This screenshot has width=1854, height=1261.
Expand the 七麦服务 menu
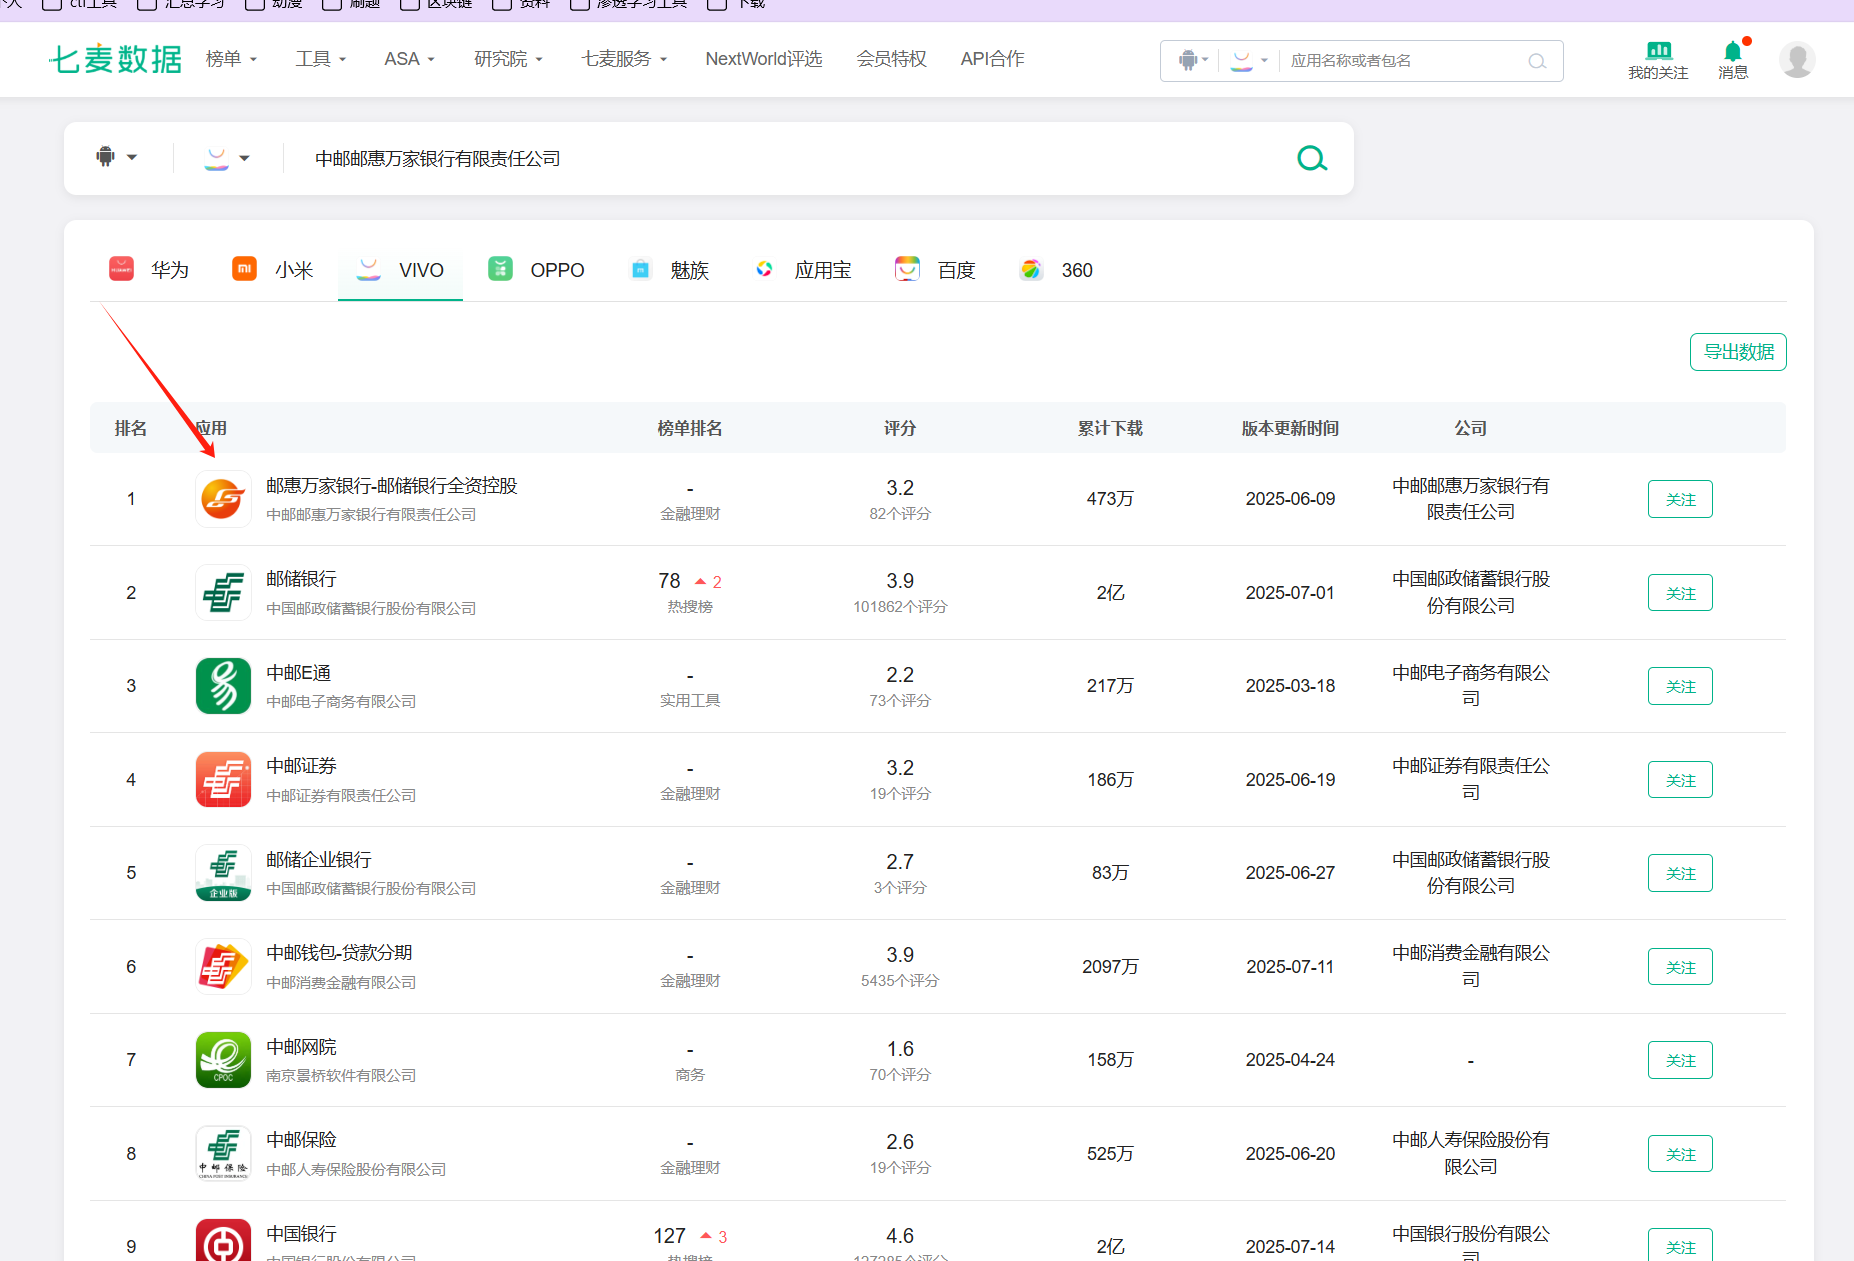[625, 59]
